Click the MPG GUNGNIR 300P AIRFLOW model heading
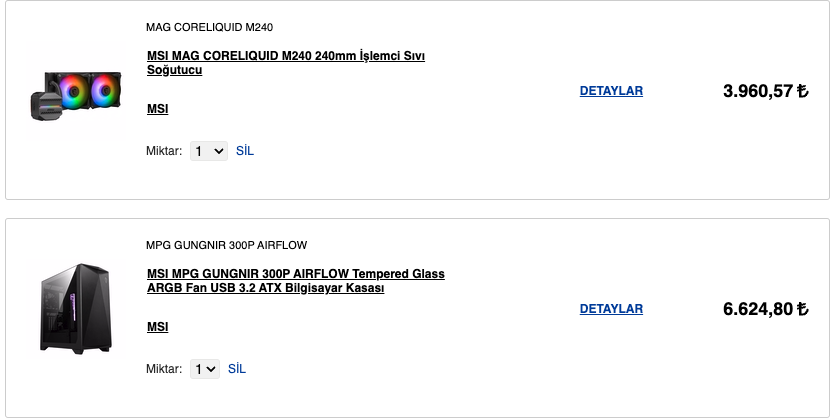The width and height of the screenshot is (837, 419). coord(226,245)
